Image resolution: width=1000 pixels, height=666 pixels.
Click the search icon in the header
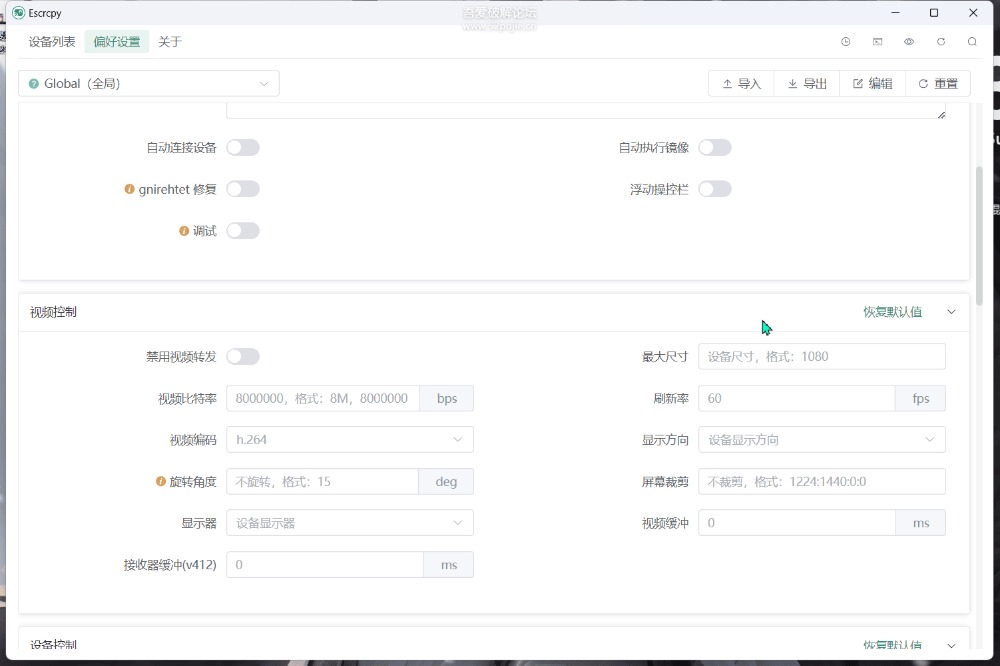[972, 42]
